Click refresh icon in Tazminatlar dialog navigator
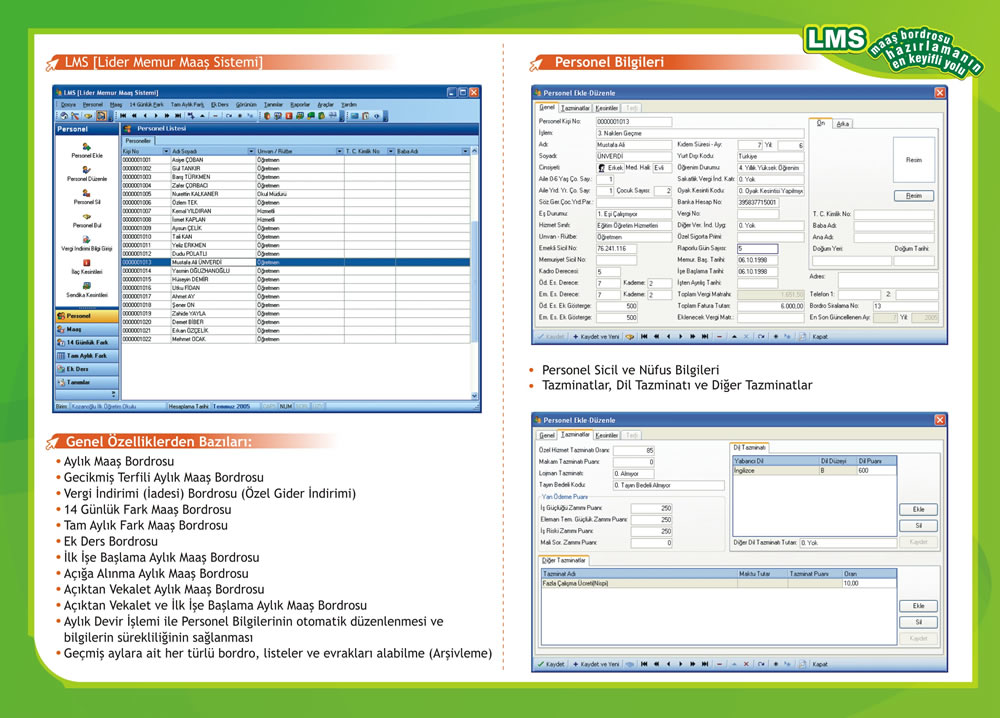 [x=761, y=664]
